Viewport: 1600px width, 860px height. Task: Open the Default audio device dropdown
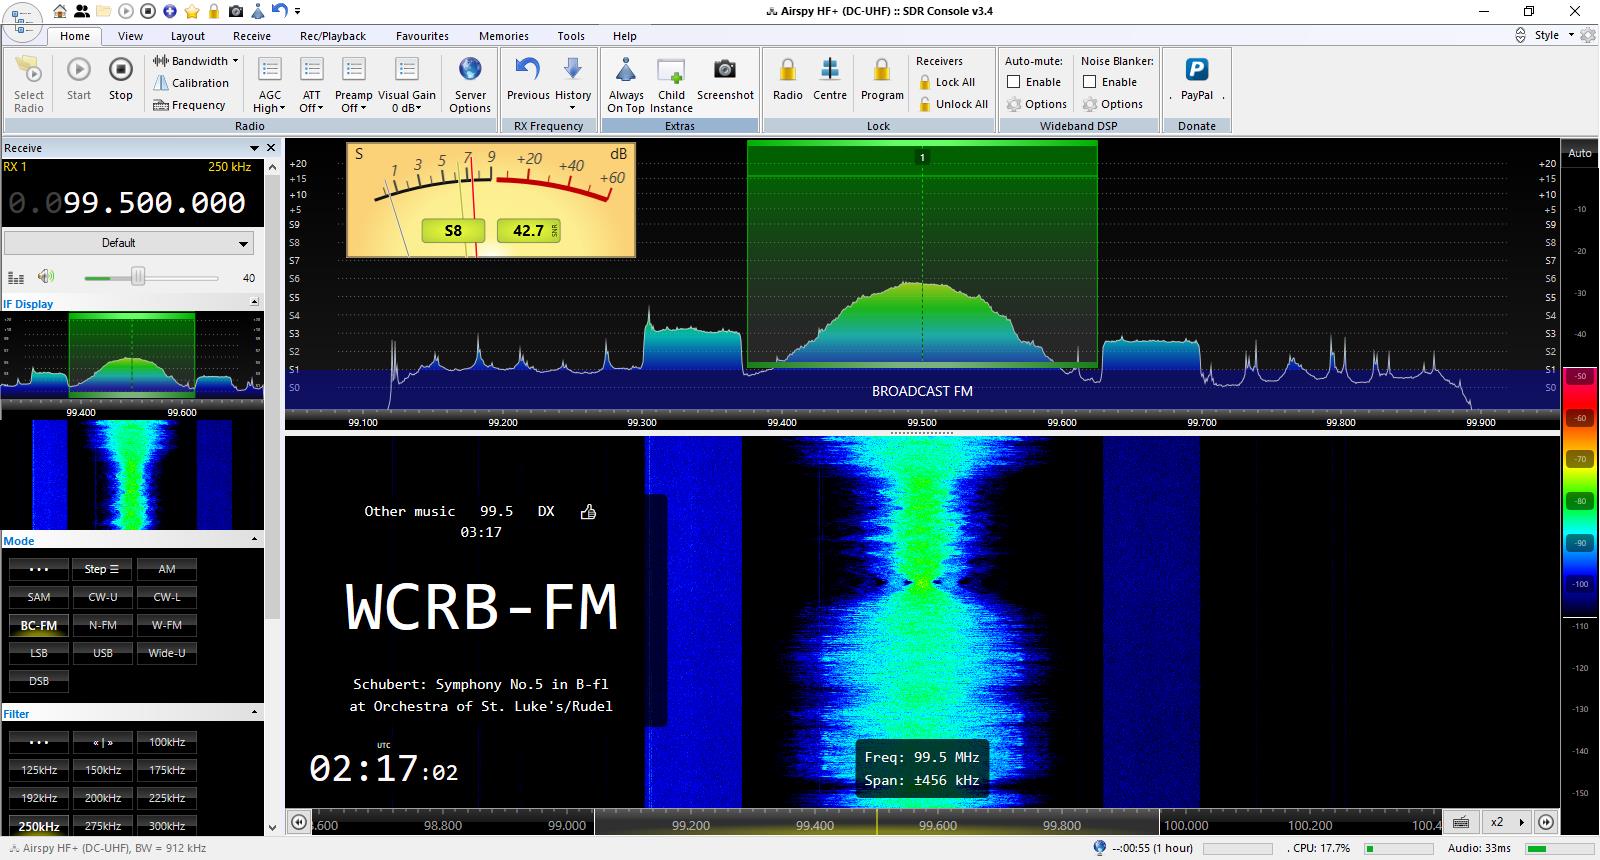(129, 243)
